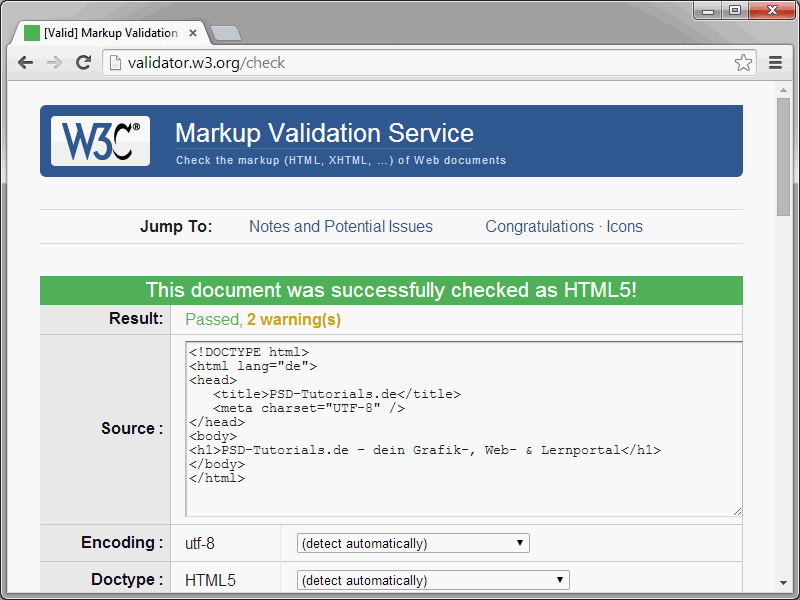Click the Jump To: label
800x600 pixels.
click(176, 227)
